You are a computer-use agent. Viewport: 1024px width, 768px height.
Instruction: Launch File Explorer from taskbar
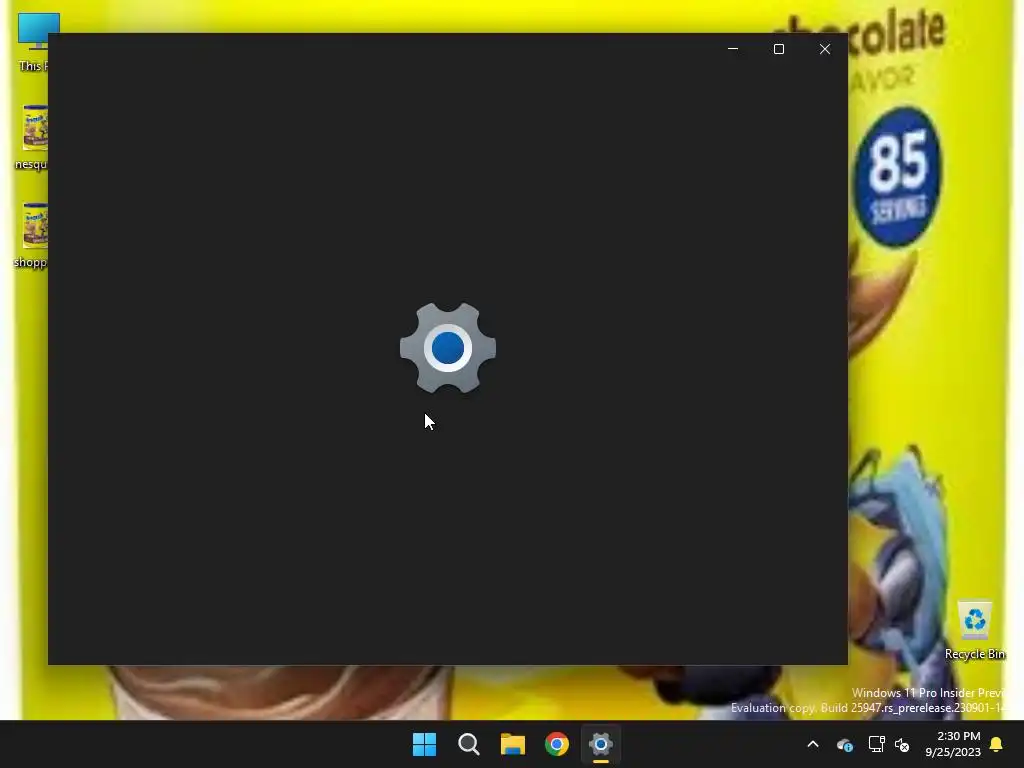pos(513,744)
